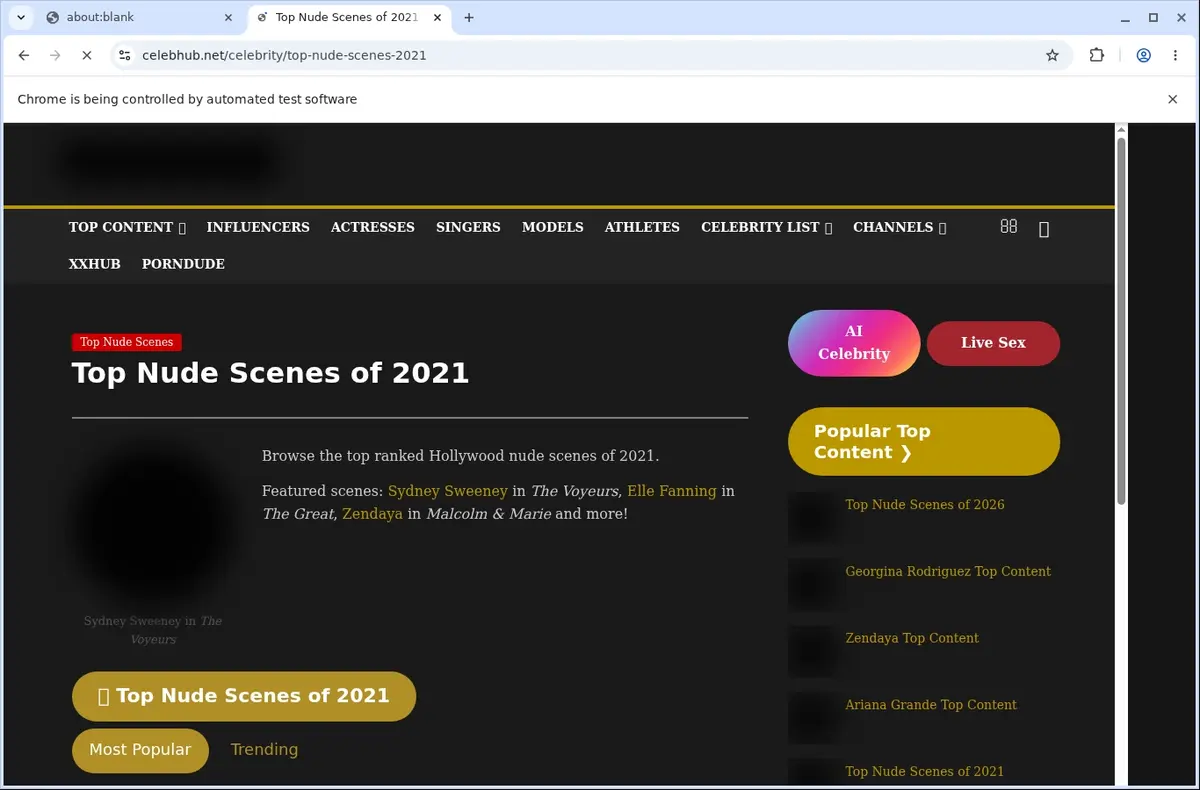Open Zendaya Top Content sidebar link
Image resolution: width=1200 pixels, height=790 pixels.
(x=912, y=638)
